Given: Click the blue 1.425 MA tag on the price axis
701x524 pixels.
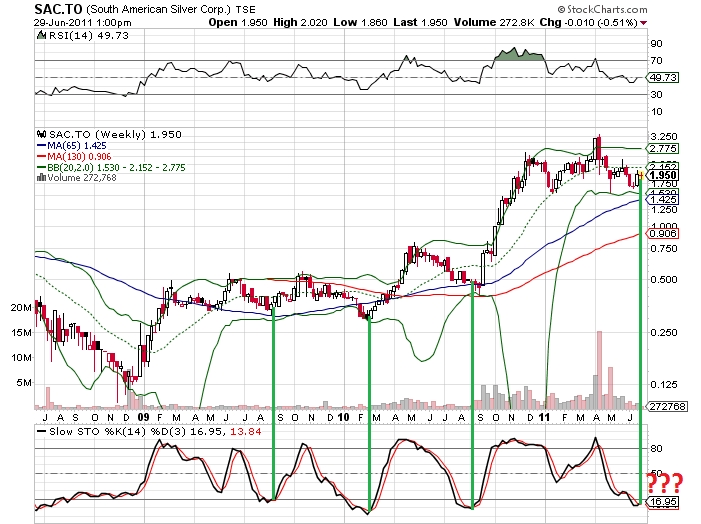Looking at the screenshot, I should (x=663, y=199).
